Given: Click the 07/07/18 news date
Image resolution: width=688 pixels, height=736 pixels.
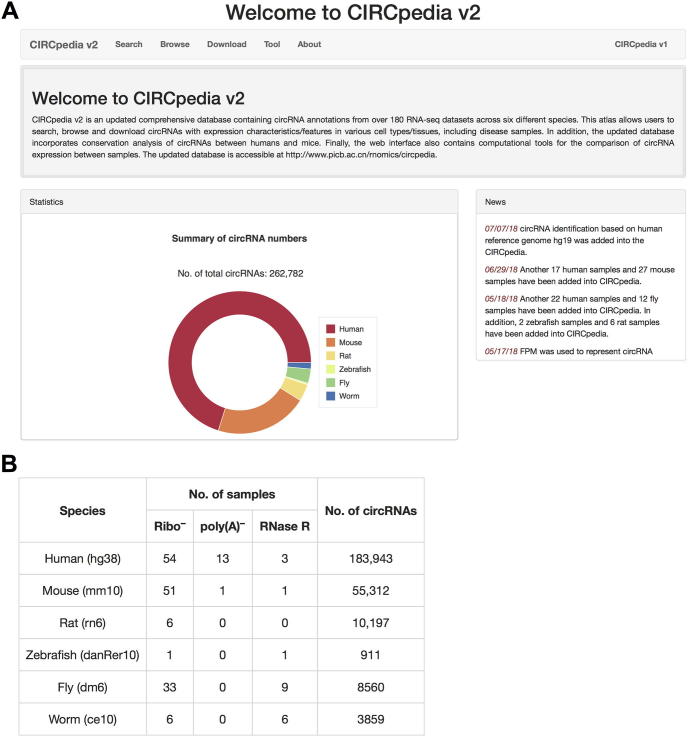Looking at the screenshot, I should tap(501, 229).
